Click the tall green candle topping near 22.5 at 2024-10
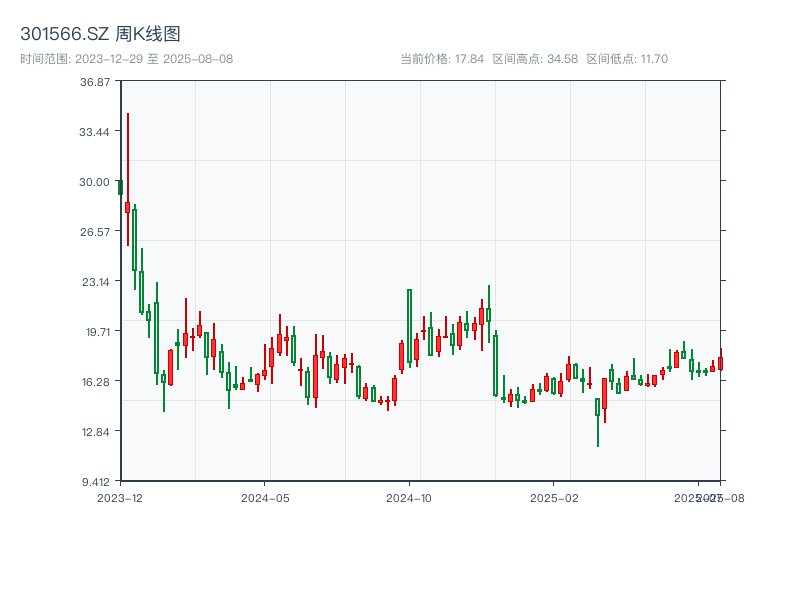Image resolution: width=800 pixels, height=600 pixels. click(409, 327)
